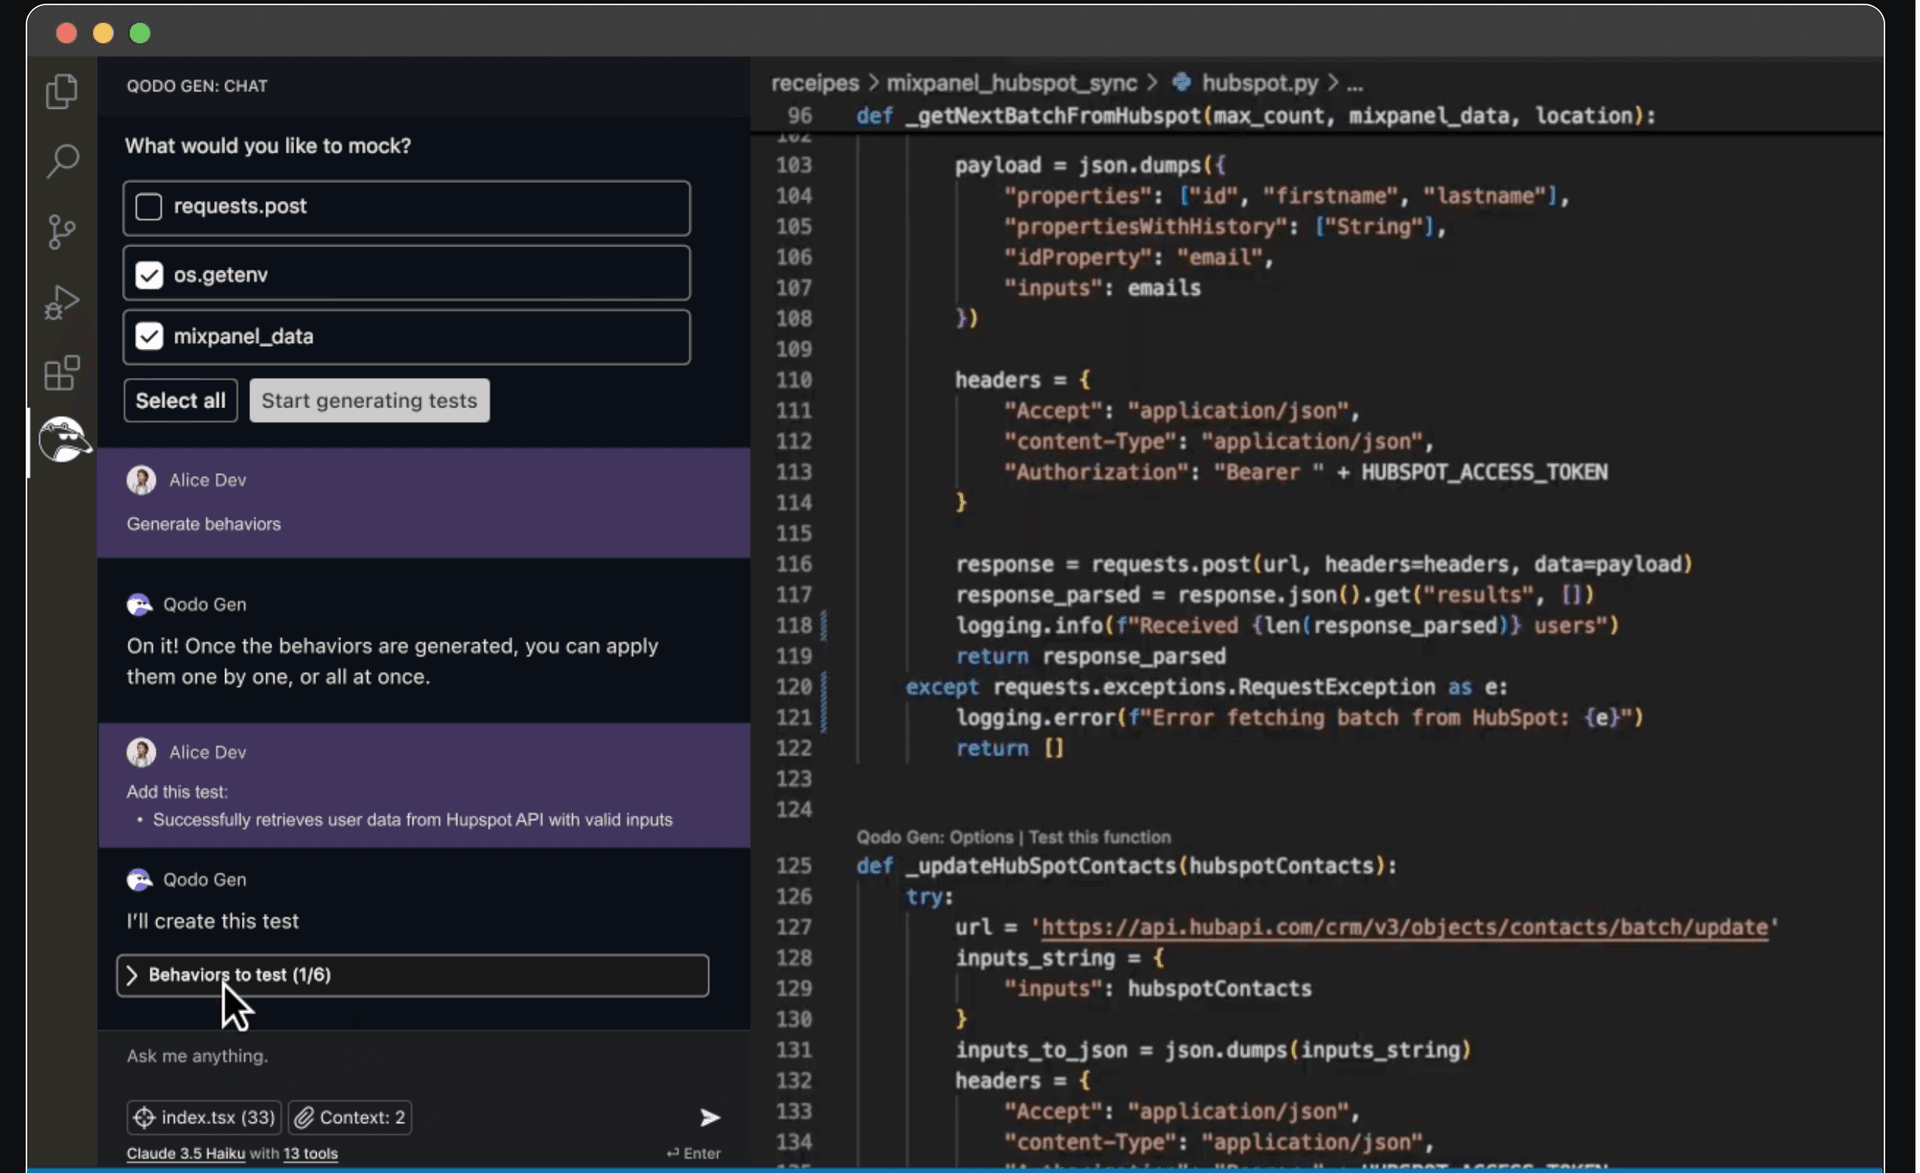Open the Extensions blocks icon
1920x1173 pixels.
(62, 373)
